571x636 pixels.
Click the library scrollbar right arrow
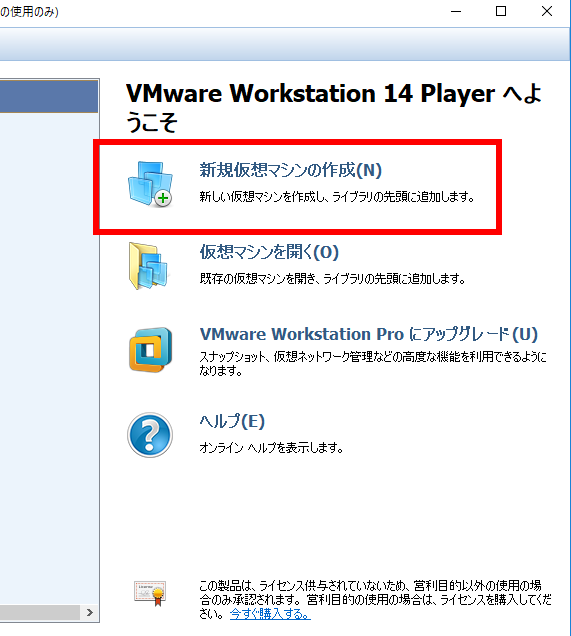90,612
